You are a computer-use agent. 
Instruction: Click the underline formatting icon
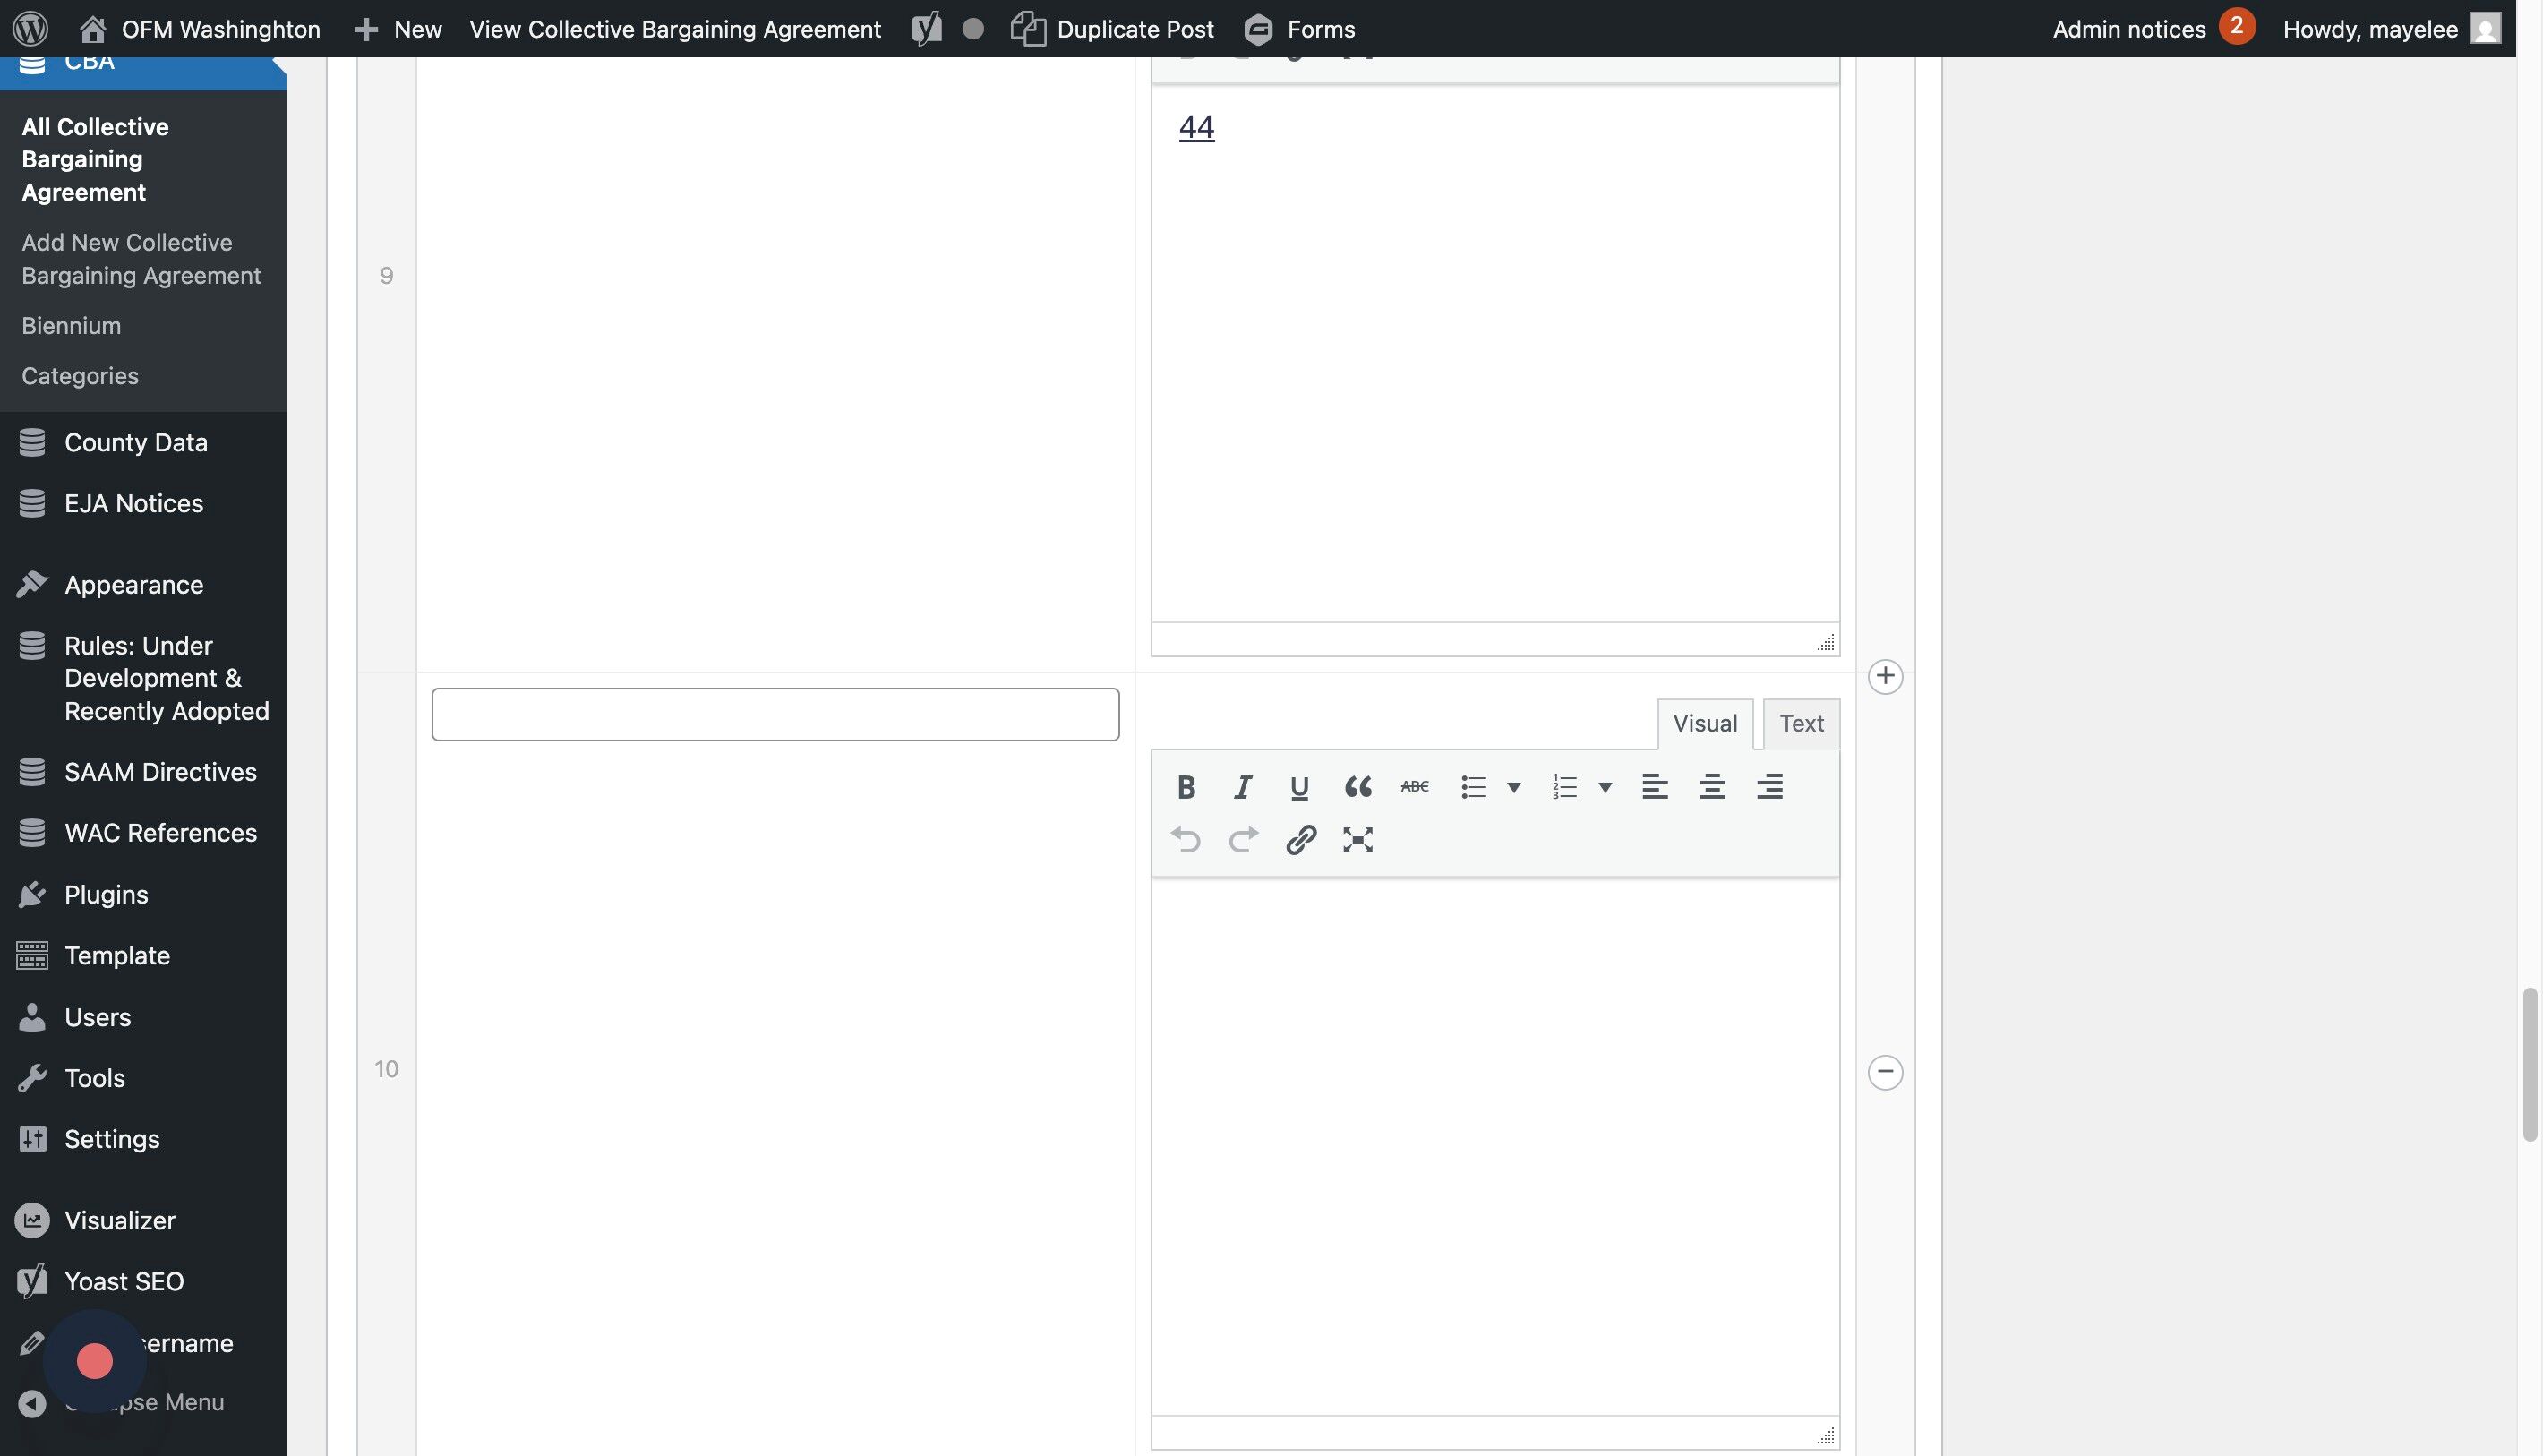[x=1299, y=787]
